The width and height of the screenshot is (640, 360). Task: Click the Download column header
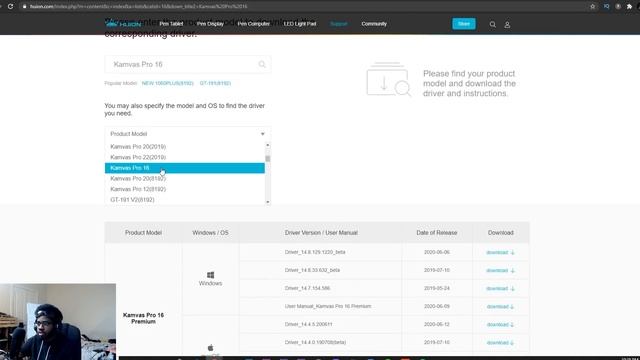[500, 233]
